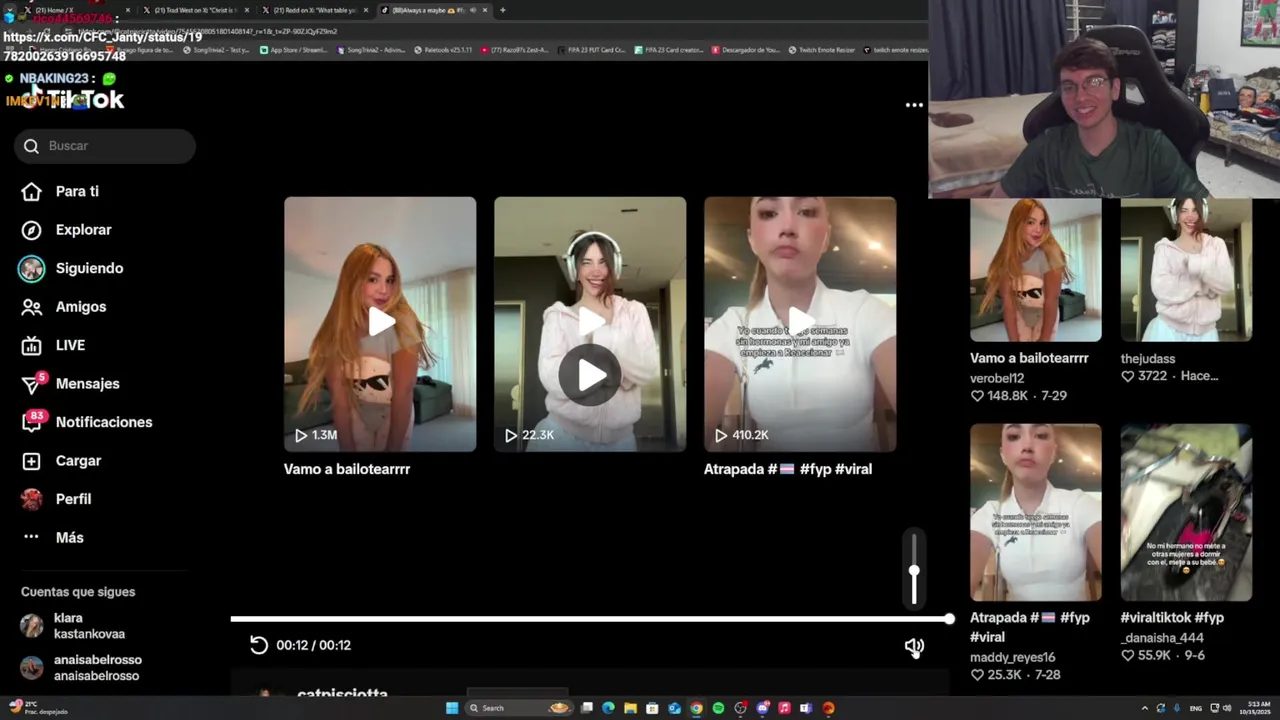
Task: Open the catpisciotta author name
Action: (342, 693)
